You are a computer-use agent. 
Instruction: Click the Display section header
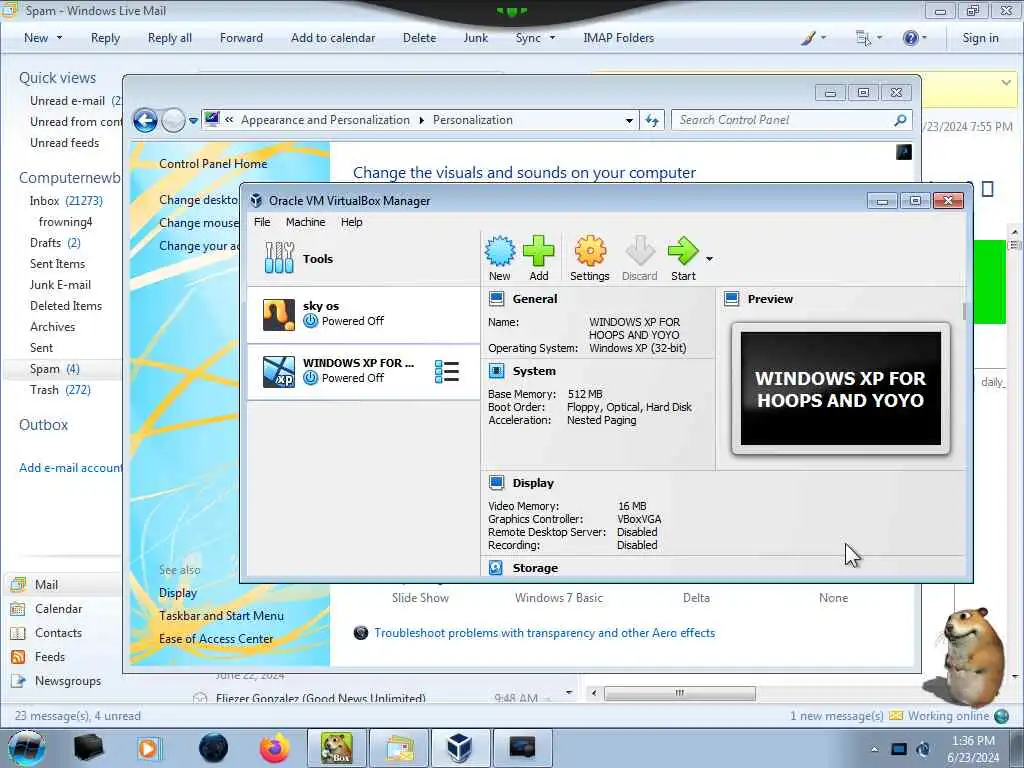point(533,483)
